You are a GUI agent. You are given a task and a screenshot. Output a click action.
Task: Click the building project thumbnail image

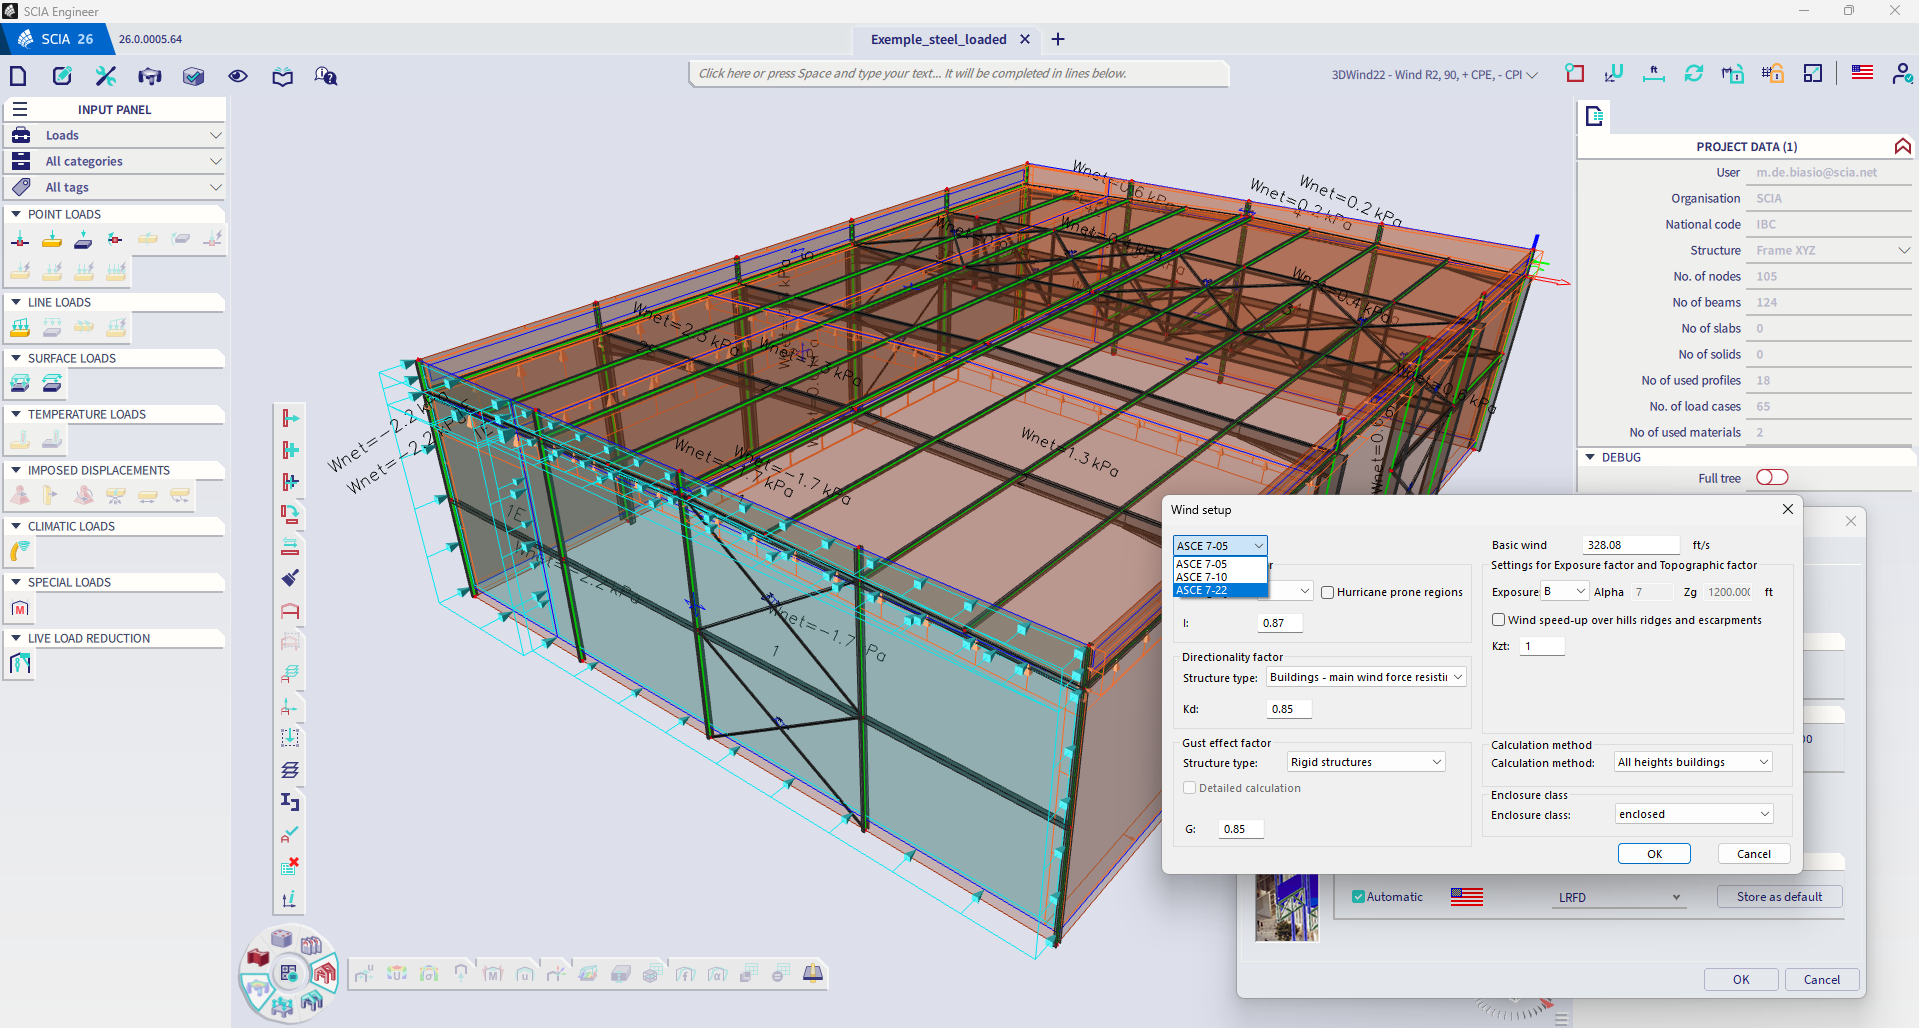[x=1286, y=908]
